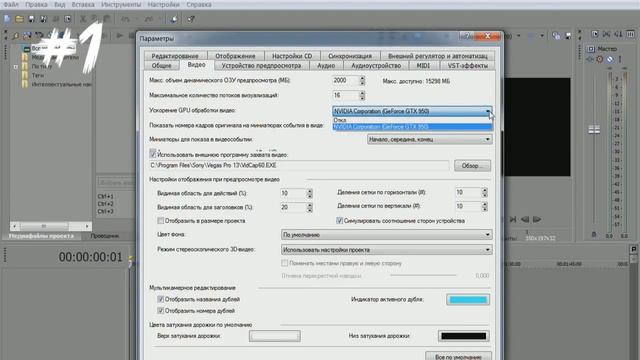The width and height of the screenshot is (640, 360).
Task: Expand the По типу tree node
Action: tap(16, 67)
